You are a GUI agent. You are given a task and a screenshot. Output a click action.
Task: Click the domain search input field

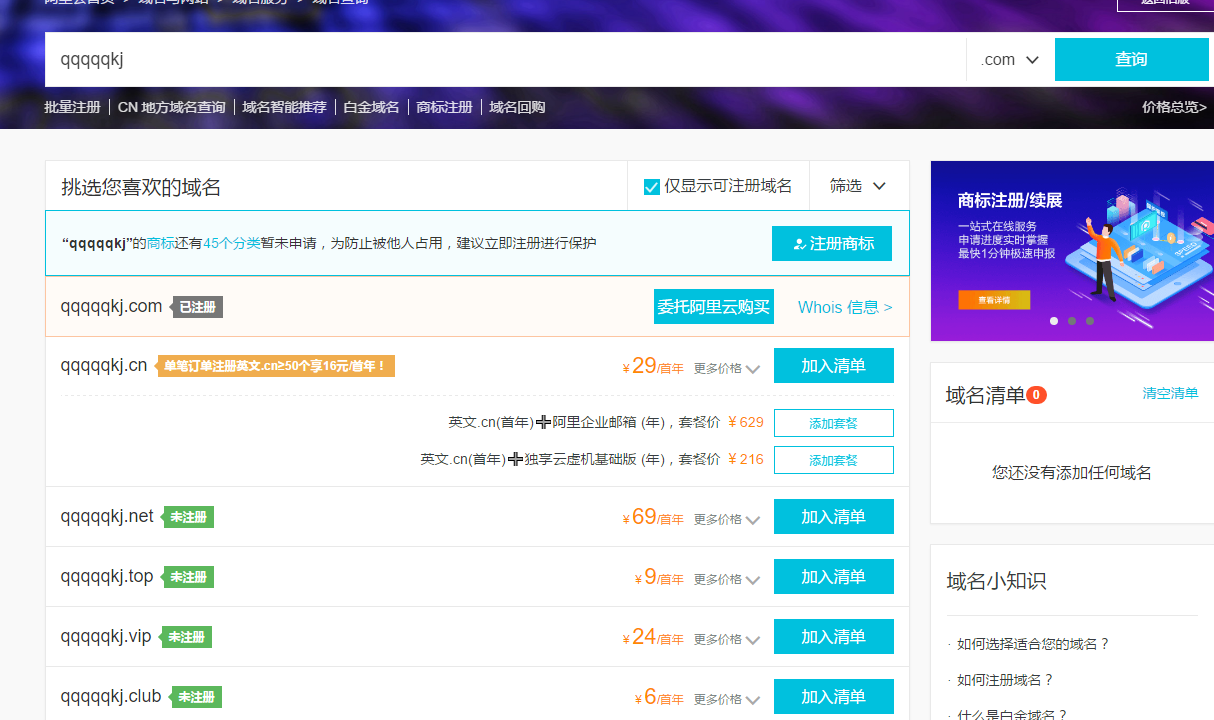pos(505,60)
